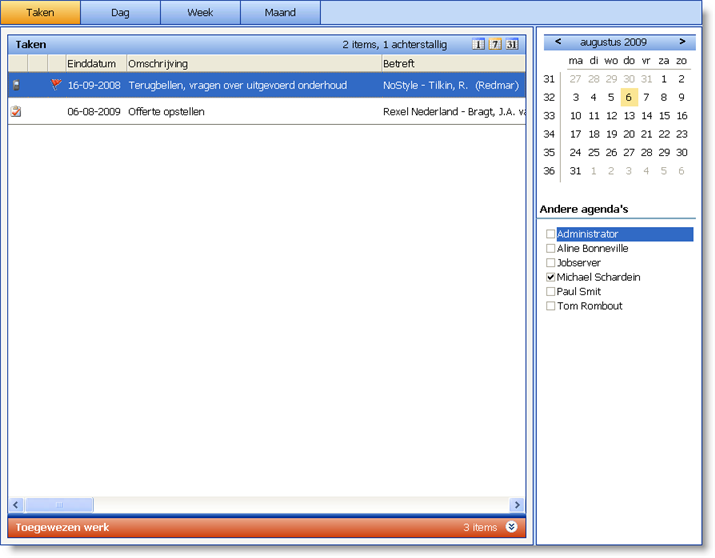This screenshot has width=715, height=558.
Task: Click the horizontal scrollbar thumb
Action: click(59, 505)
